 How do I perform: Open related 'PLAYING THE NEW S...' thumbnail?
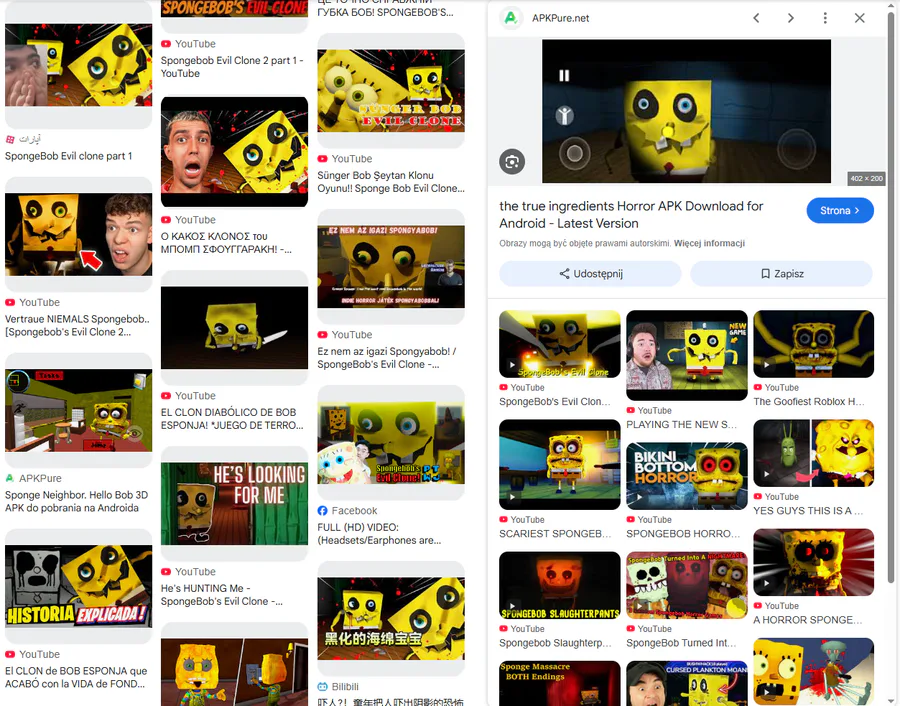pyautogui.click(x=686, y=355)
